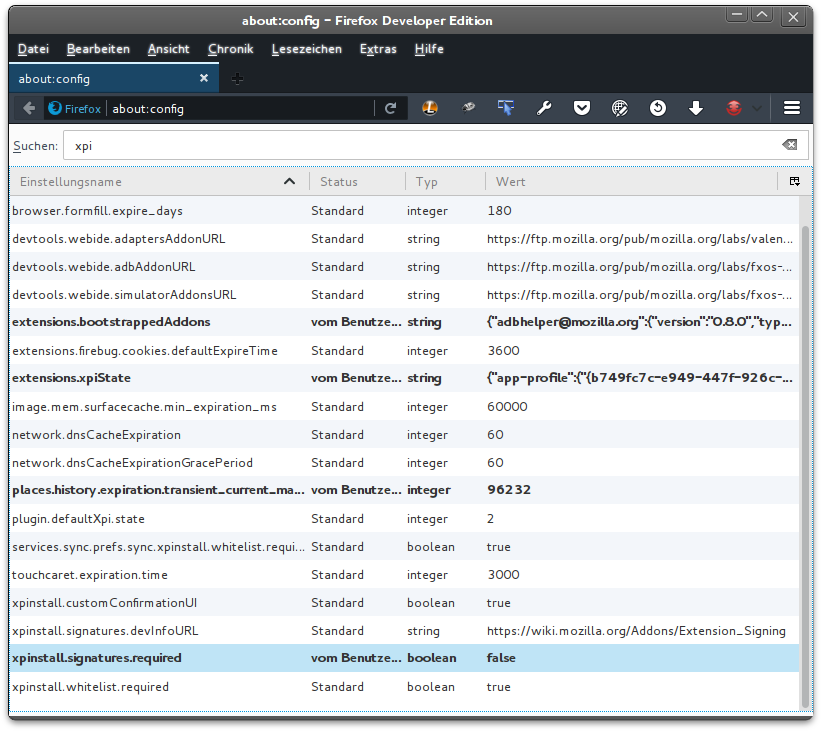Select network.dnsCacheExpirationGracePeriod row
The height and width of the screenshot is (731, 821).
point(404,462)
